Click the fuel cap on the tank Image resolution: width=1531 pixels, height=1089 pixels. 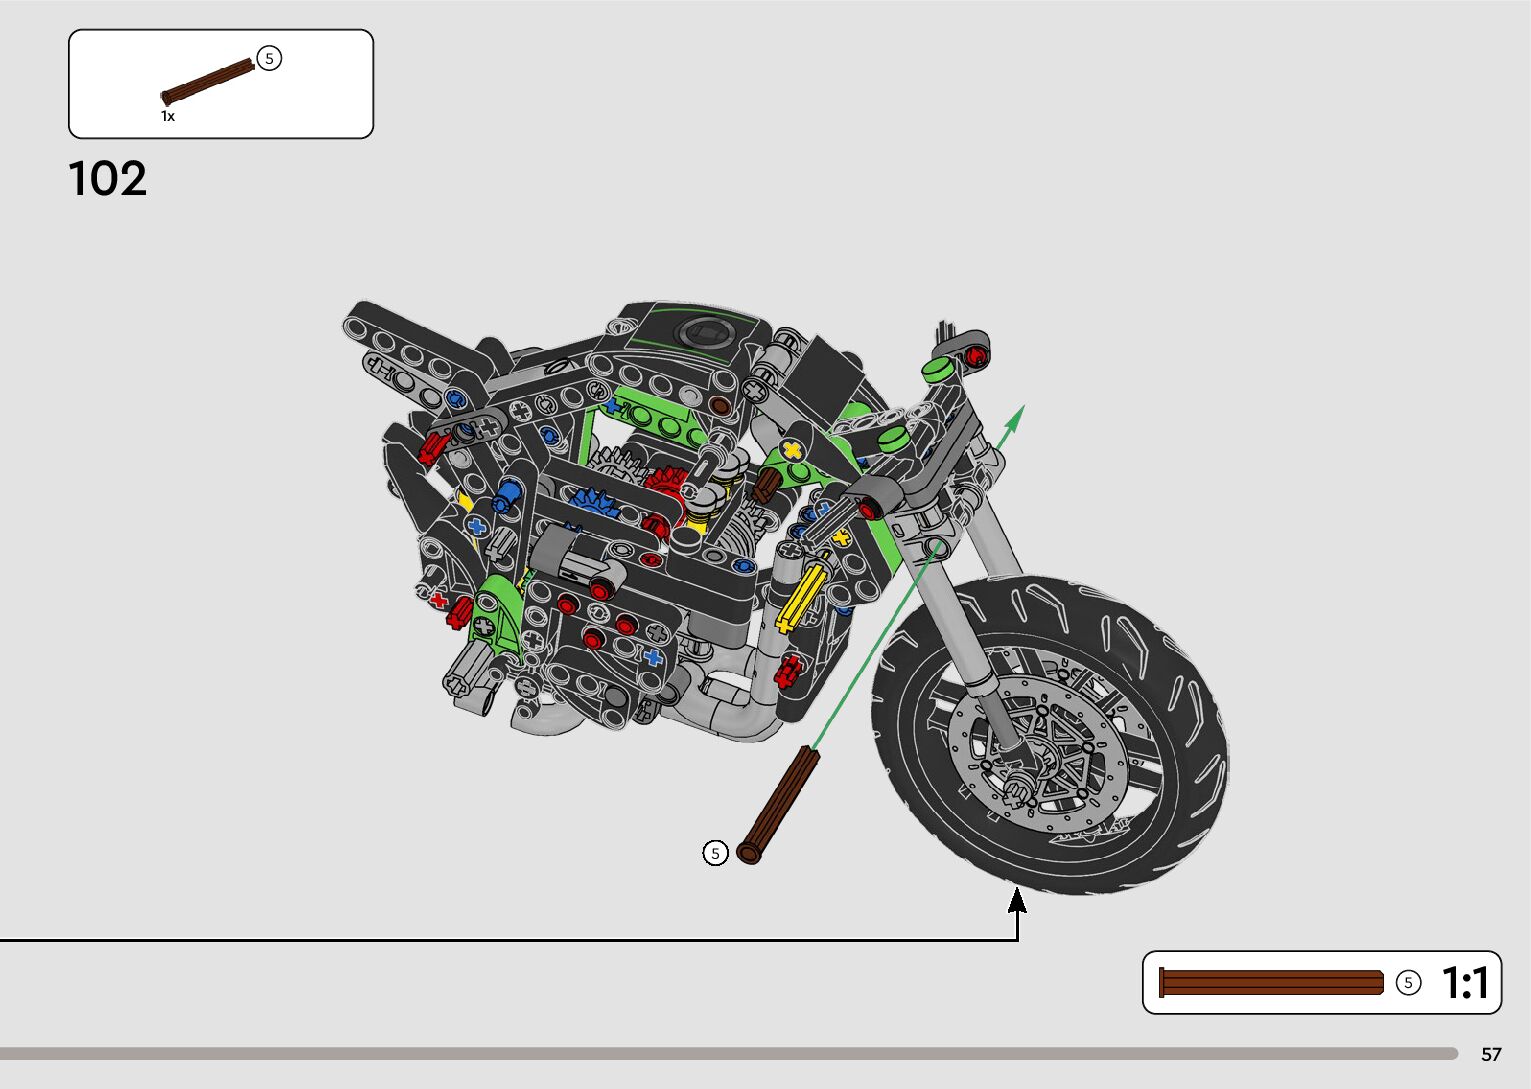pos(702,331)
